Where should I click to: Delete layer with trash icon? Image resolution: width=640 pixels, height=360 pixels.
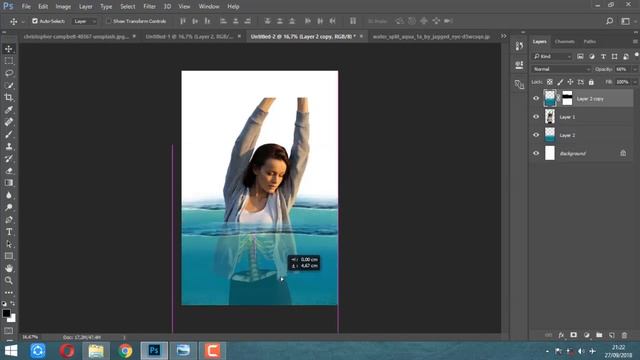pyautogui.click(x=624, y=335)
